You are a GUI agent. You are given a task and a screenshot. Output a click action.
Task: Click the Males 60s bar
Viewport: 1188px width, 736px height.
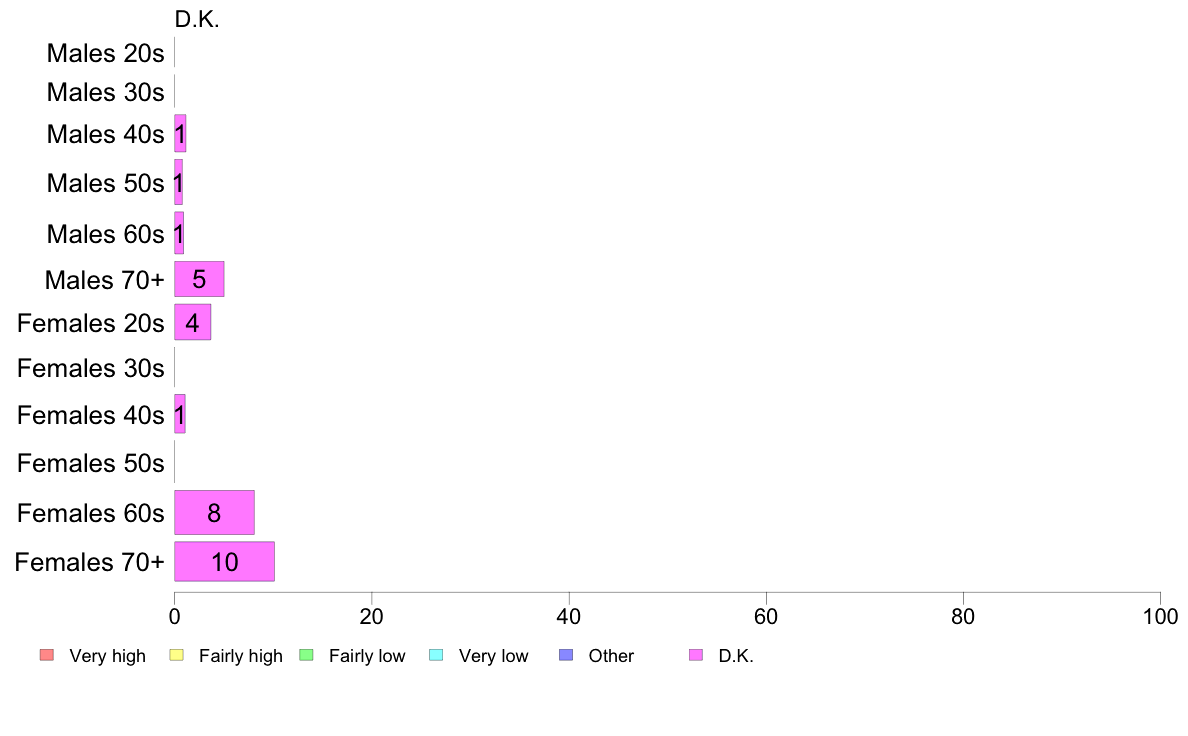179,233
